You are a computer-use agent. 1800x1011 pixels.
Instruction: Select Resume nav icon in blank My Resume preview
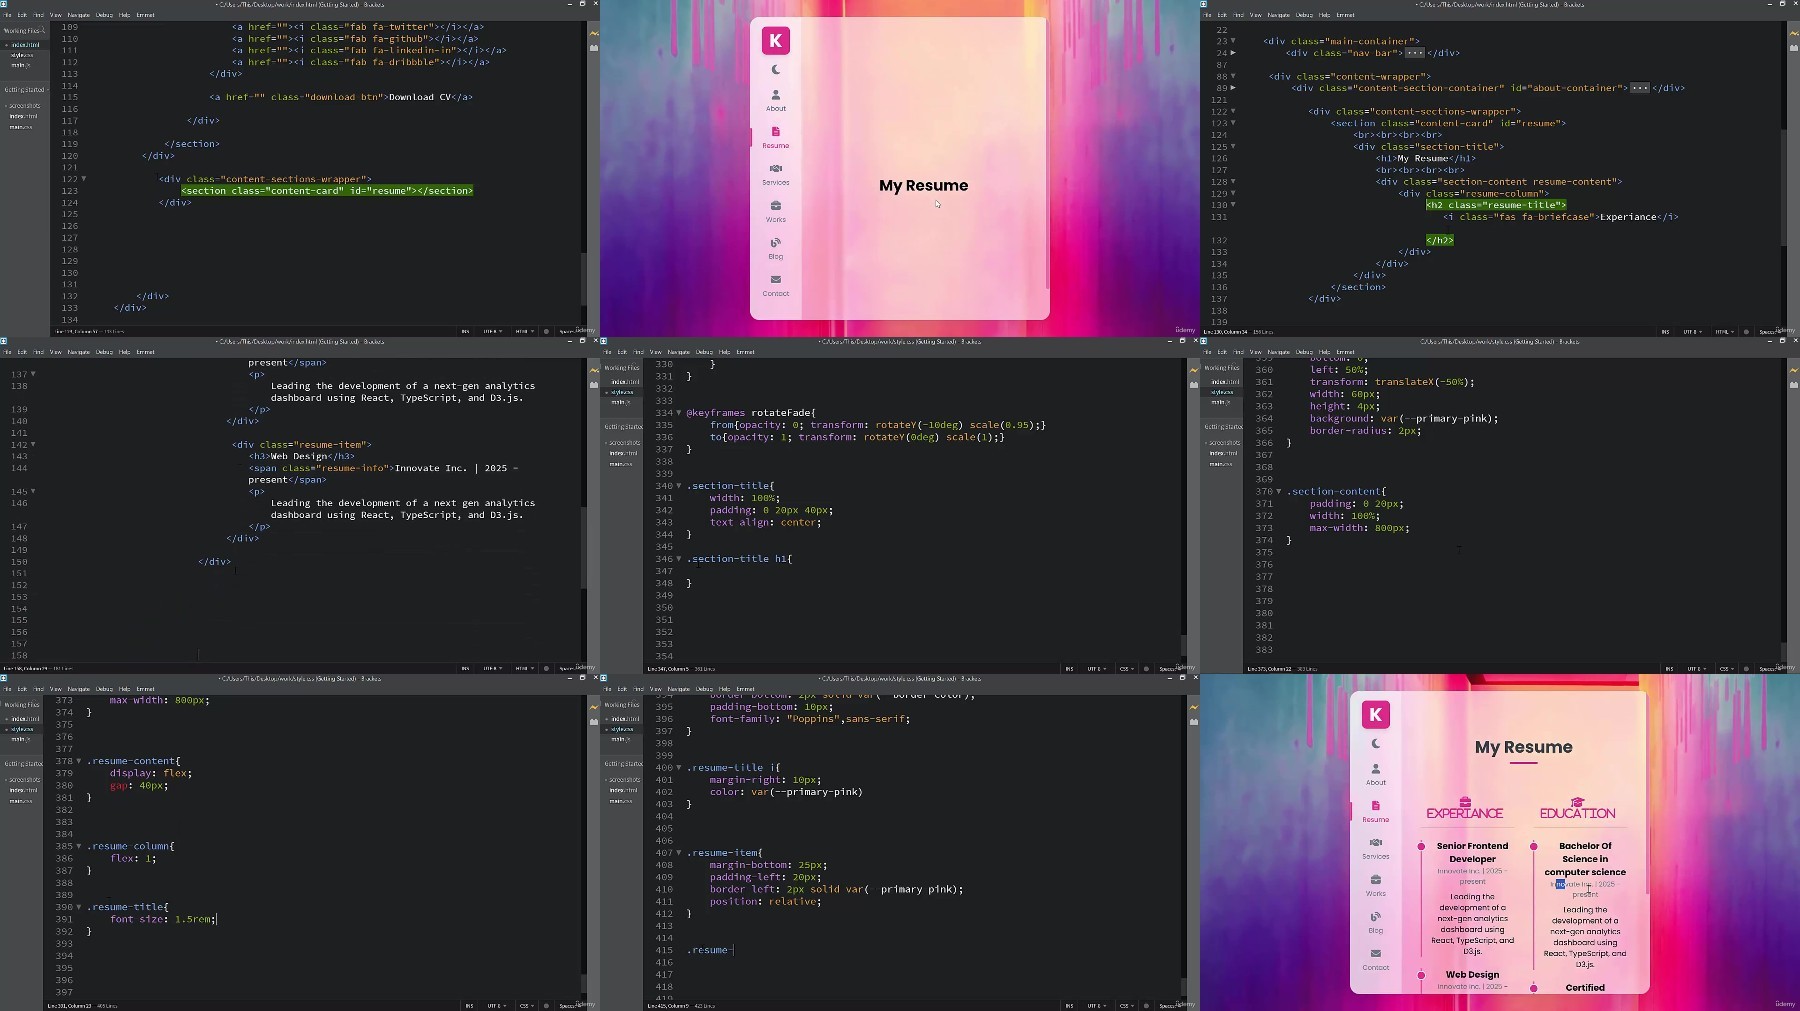(x=776, y=132)
